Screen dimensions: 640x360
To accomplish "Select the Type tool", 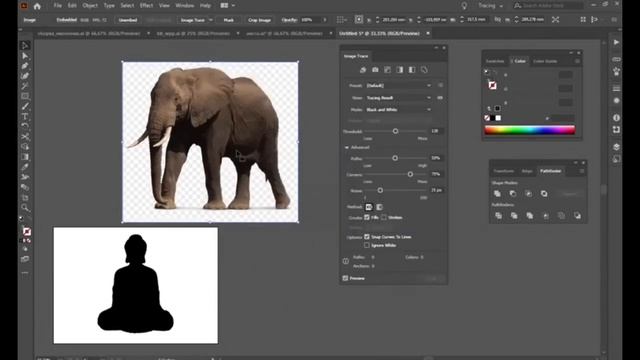I will (25, 116).
